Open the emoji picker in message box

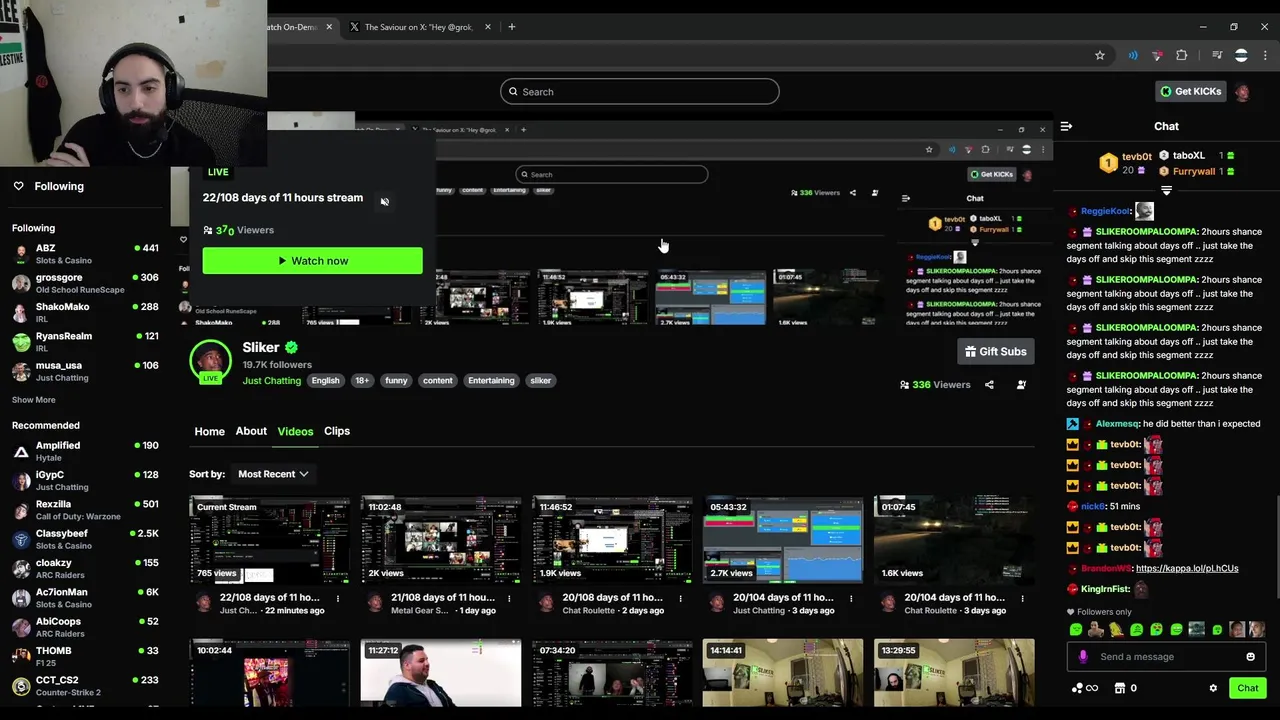click(1250, 657)
